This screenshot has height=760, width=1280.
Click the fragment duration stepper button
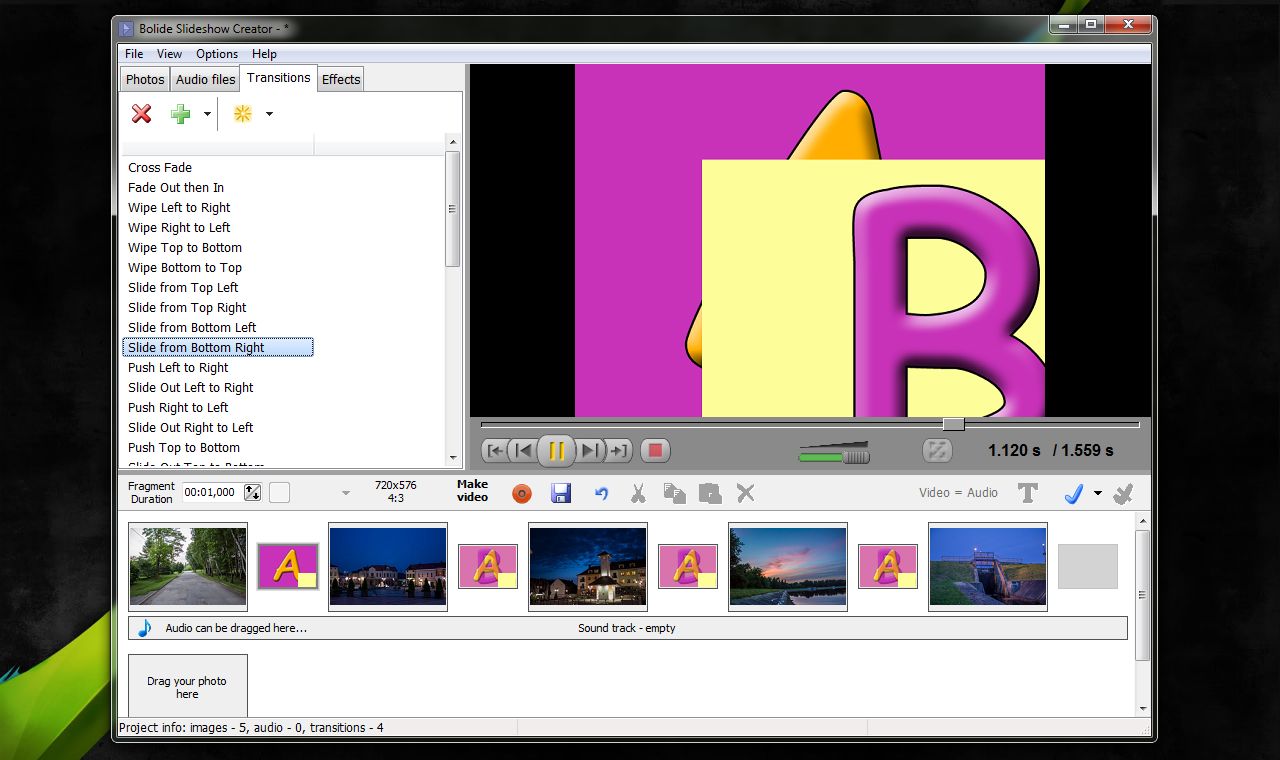pyautogui.click(x=252, y=492)
